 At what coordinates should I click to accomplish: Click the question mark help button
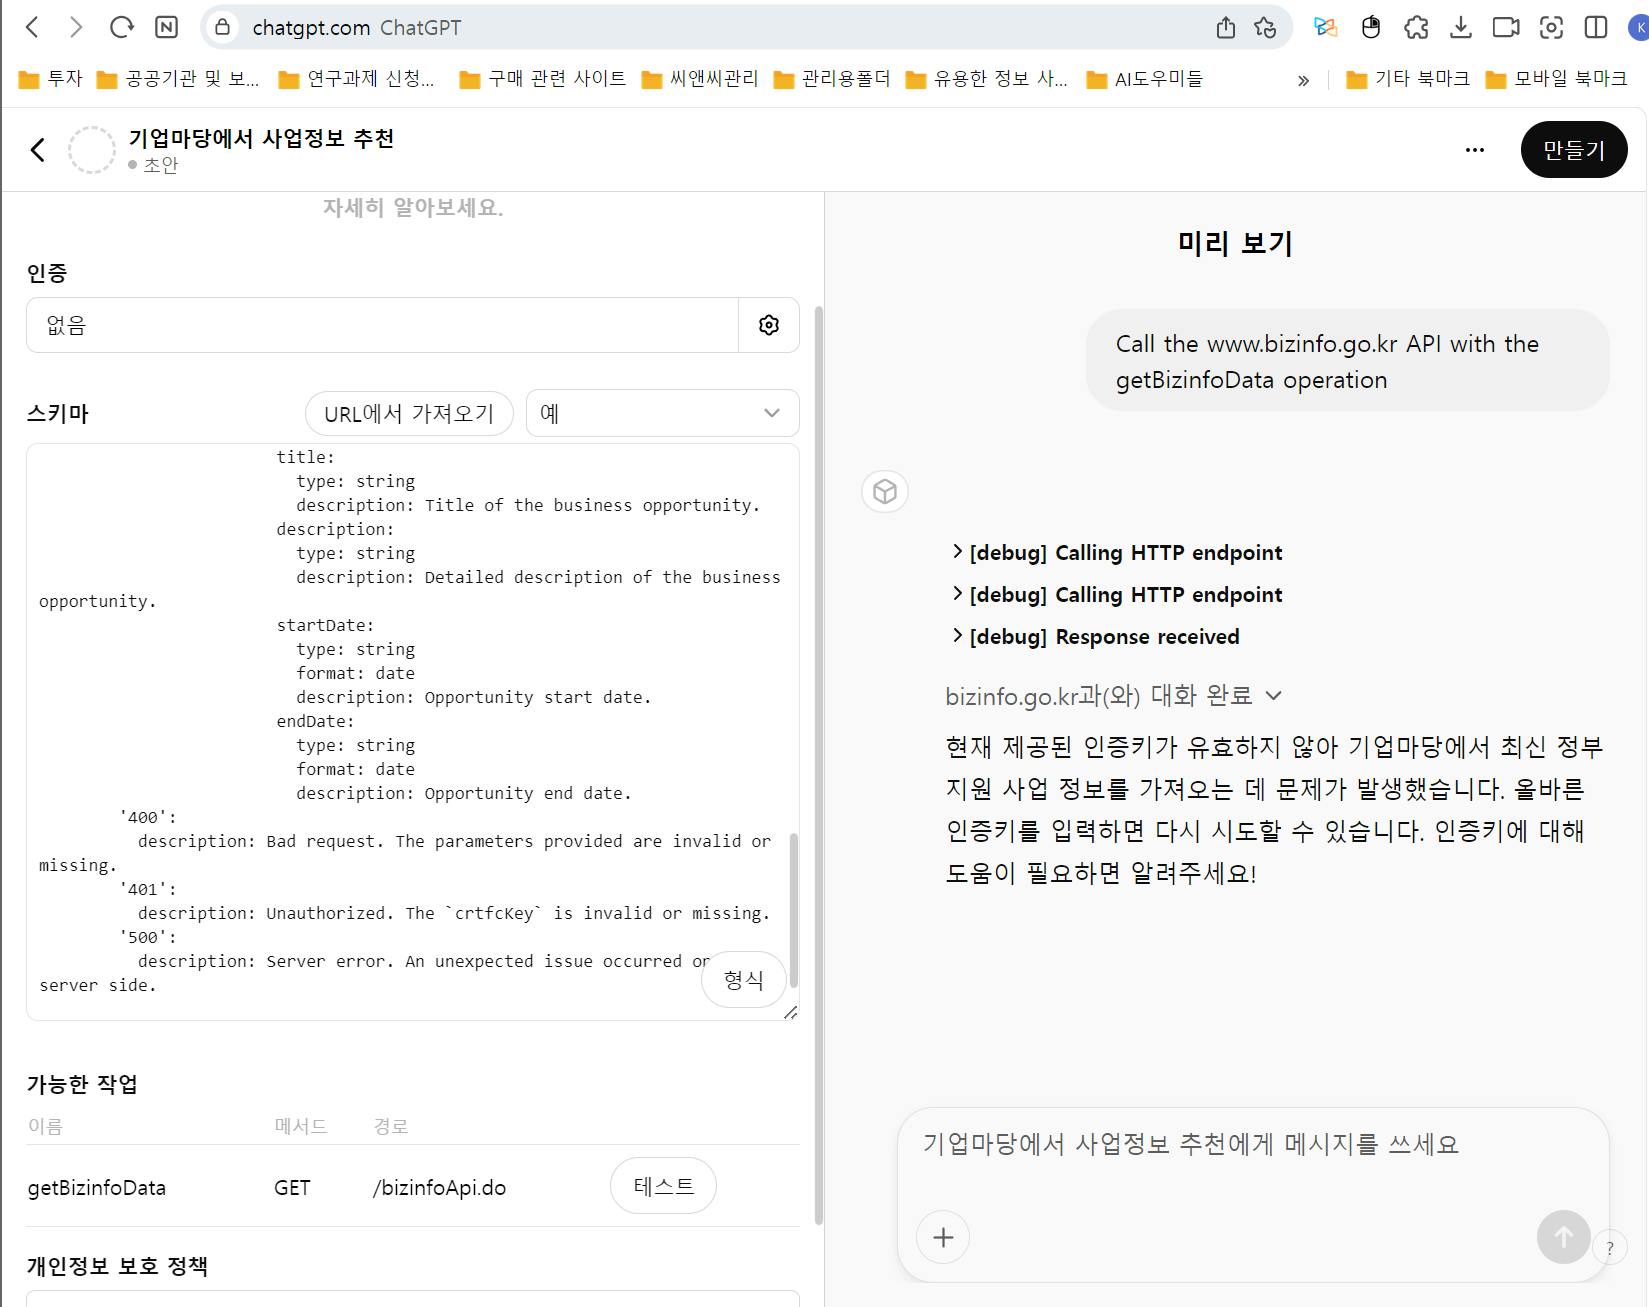[1610, 1248]
